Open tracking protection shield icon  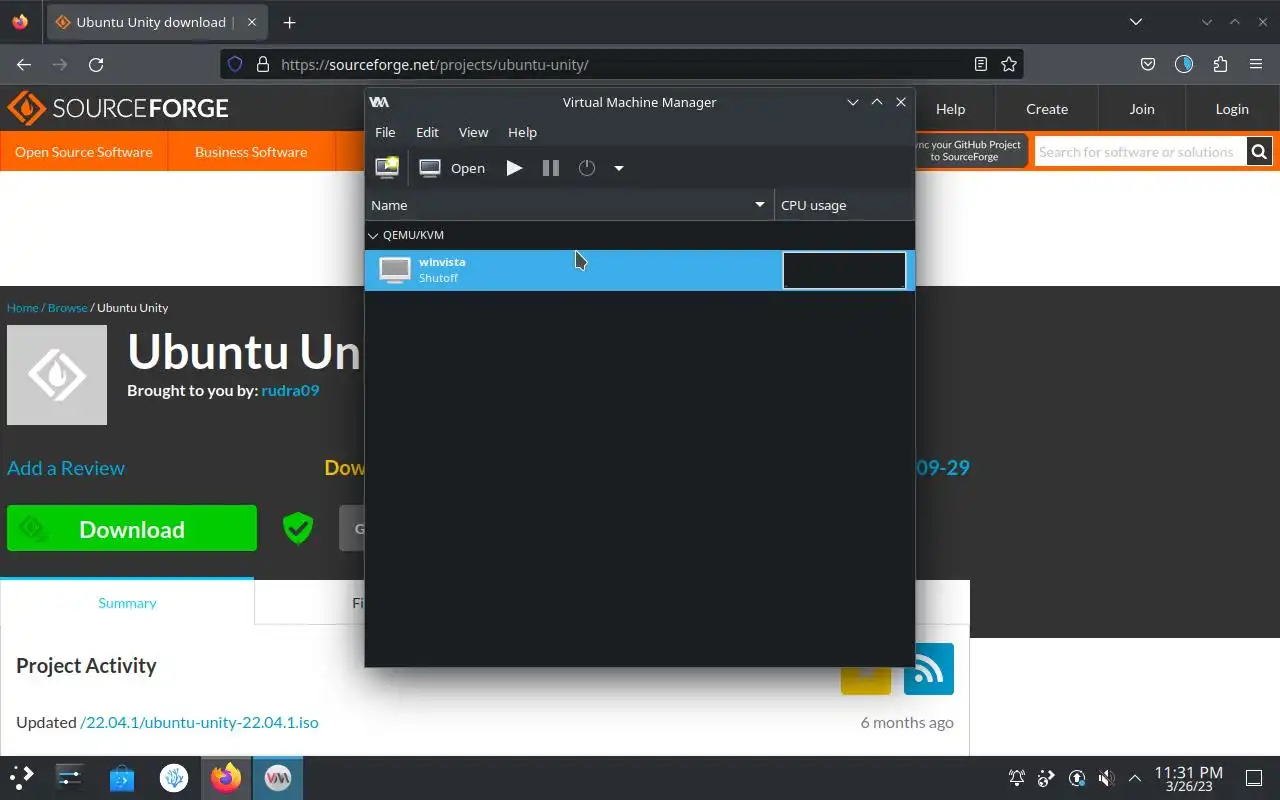(235, 64)
